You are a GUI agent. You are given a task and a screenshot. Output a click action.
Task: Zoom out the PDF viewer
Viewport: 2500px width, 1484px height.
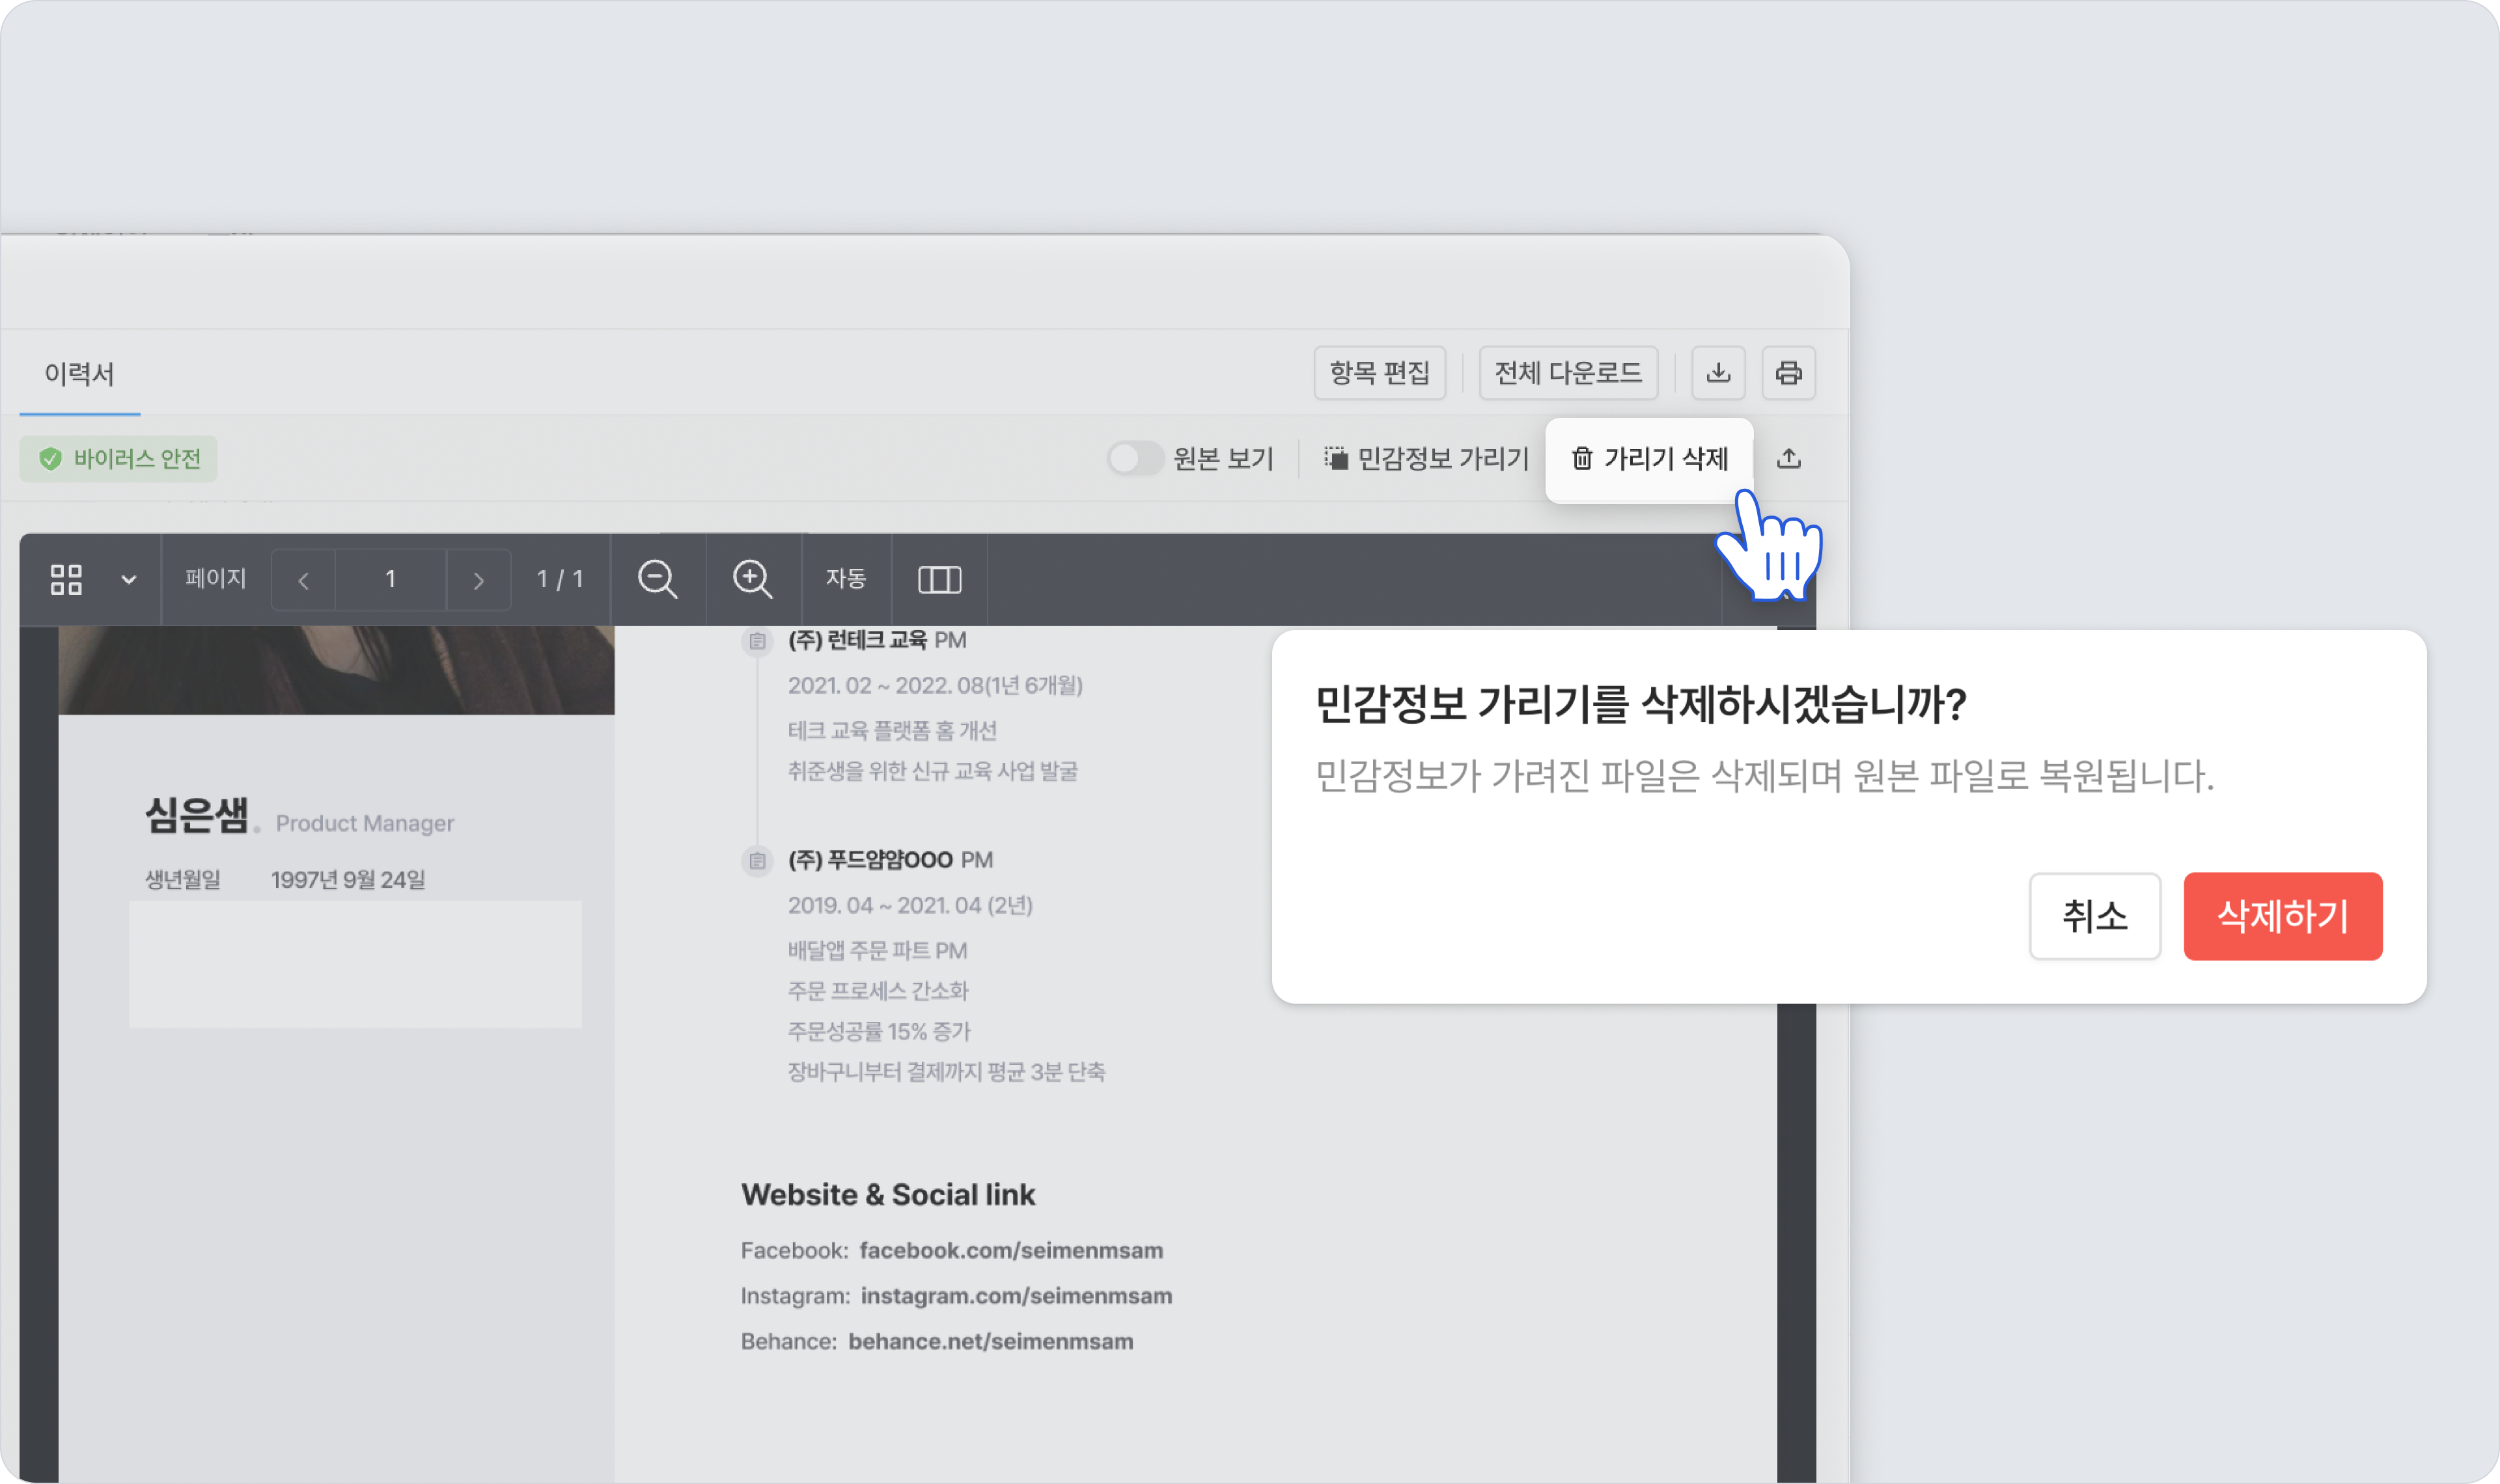pos(658,579)
